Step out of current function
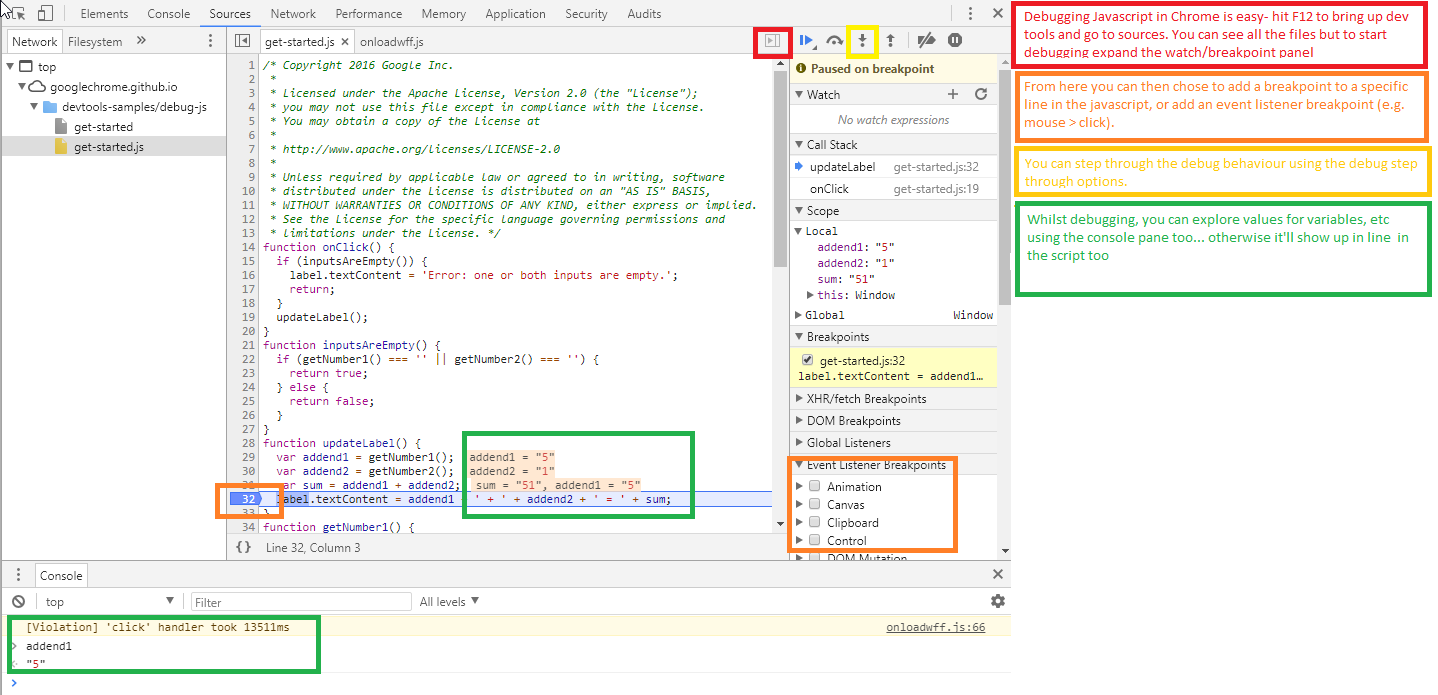The image size is (1438, 695). (x=890, y=41)
